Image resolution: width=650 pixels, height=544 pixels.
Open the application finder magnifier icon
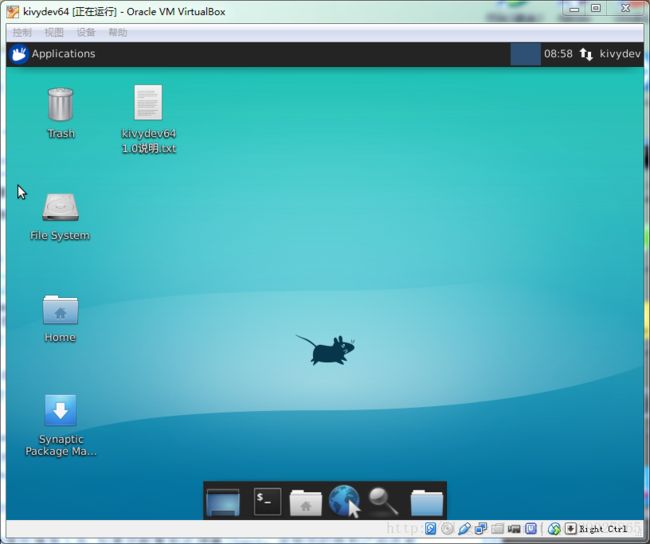click(x=383, y=501)
